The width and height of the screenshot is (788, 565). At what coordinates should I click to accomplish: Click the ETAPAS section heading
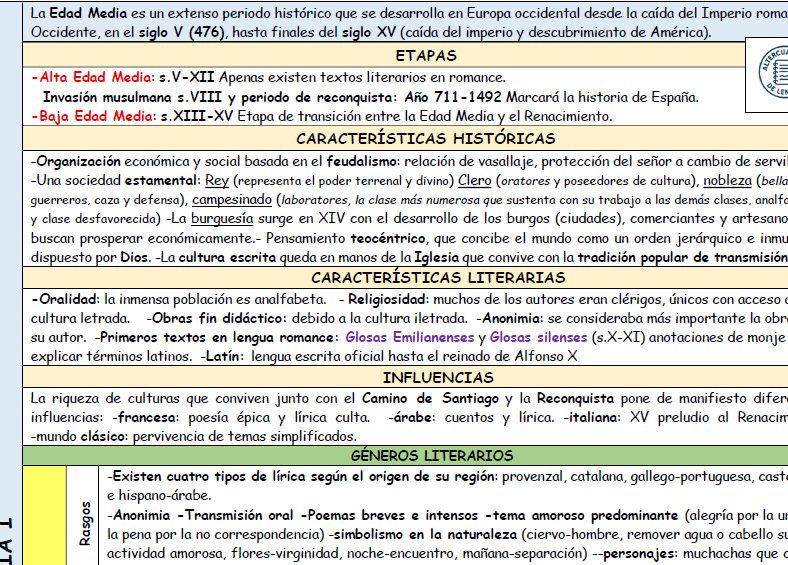[x=426, y=55]
